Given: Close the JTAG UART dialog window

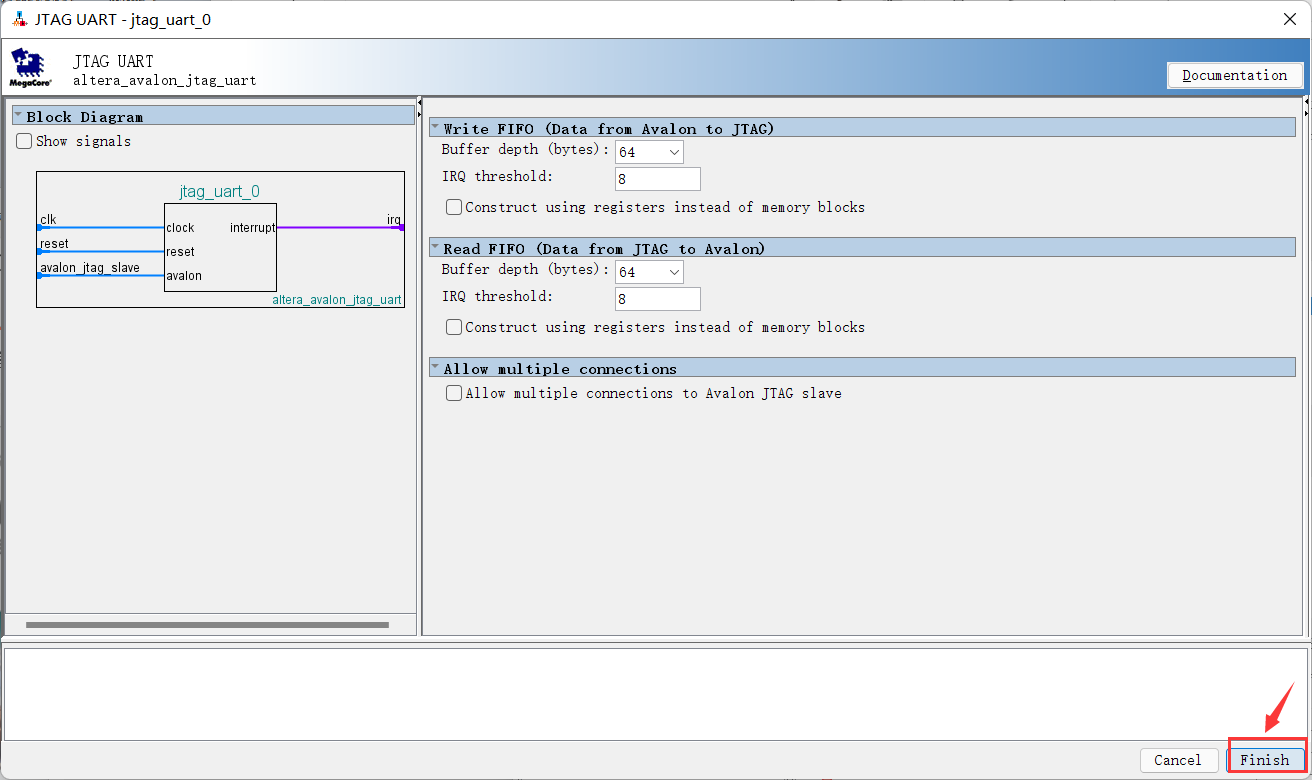Looking at the screenshot, I should pyautogui.click(x=1289, y=19).
